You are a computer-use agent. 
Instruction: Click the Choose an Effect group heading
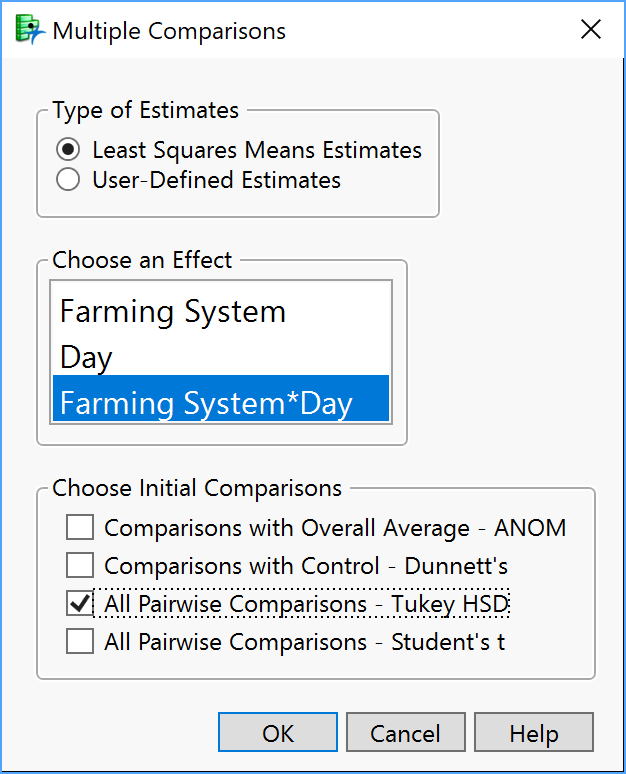(x=142, y=260)
